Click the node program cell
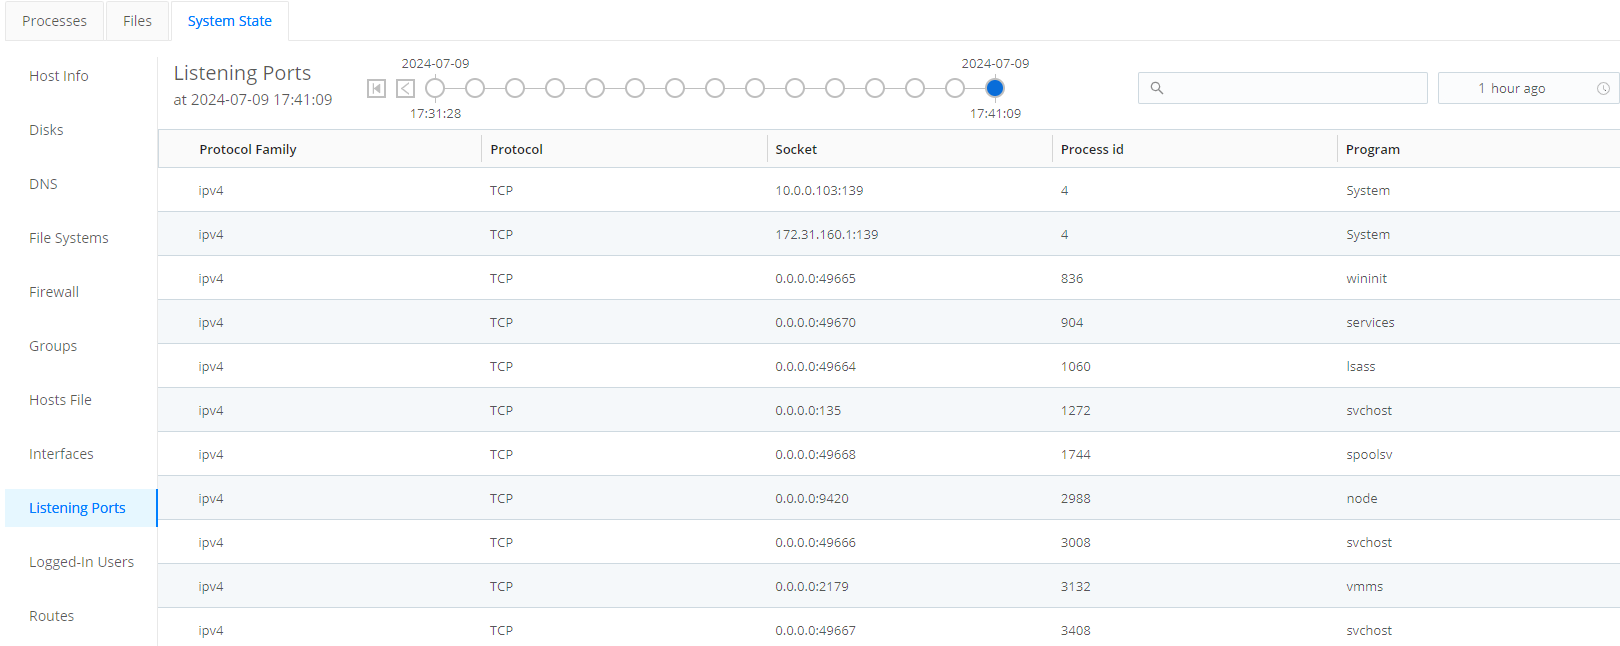 click(1361, 498)
